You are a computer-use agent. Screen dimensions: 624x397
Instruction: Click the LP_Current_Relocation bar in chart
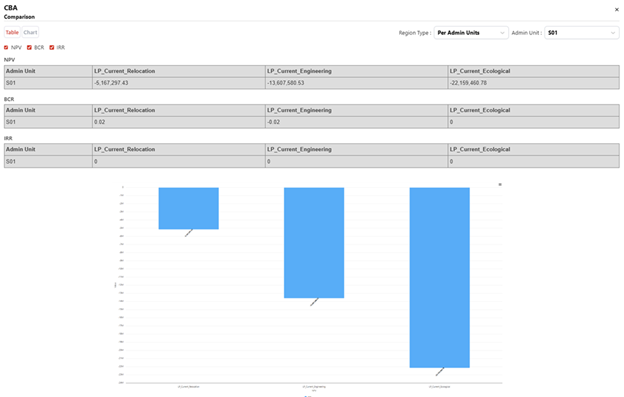click(x=189, y=208)
